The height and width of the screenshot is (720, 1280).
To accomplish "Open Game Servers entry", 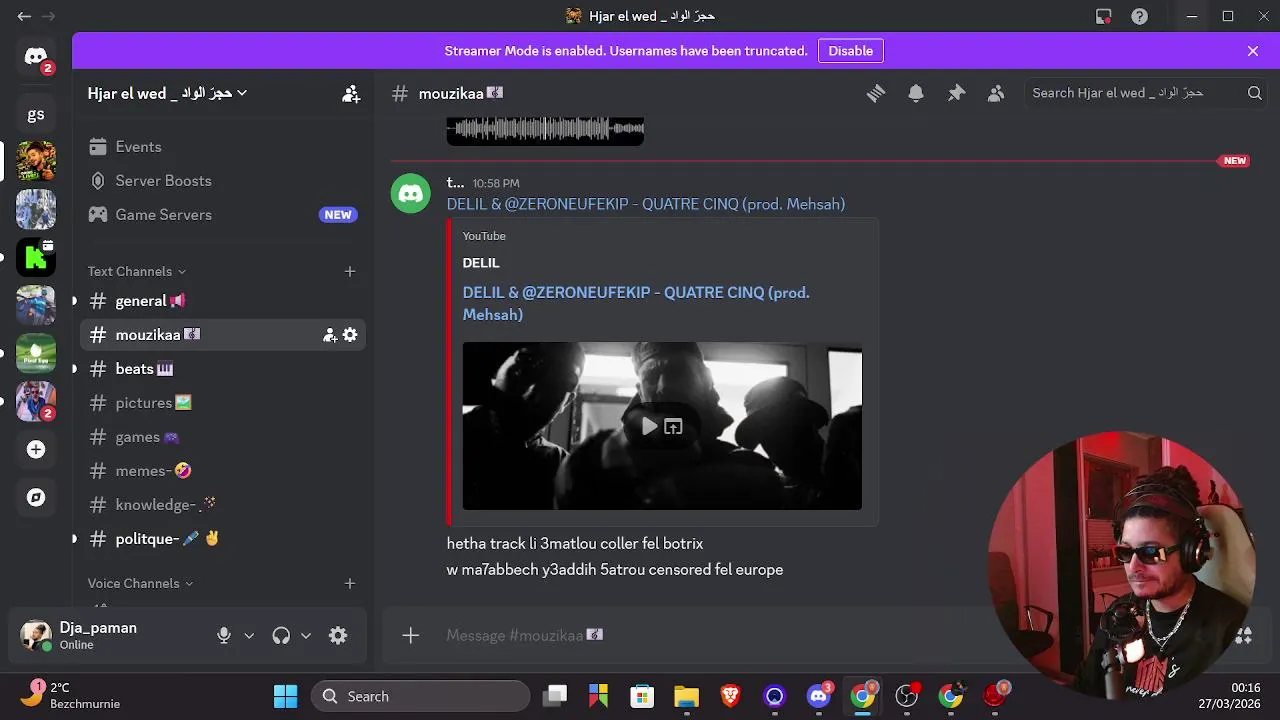I will [x=223, y=215].
